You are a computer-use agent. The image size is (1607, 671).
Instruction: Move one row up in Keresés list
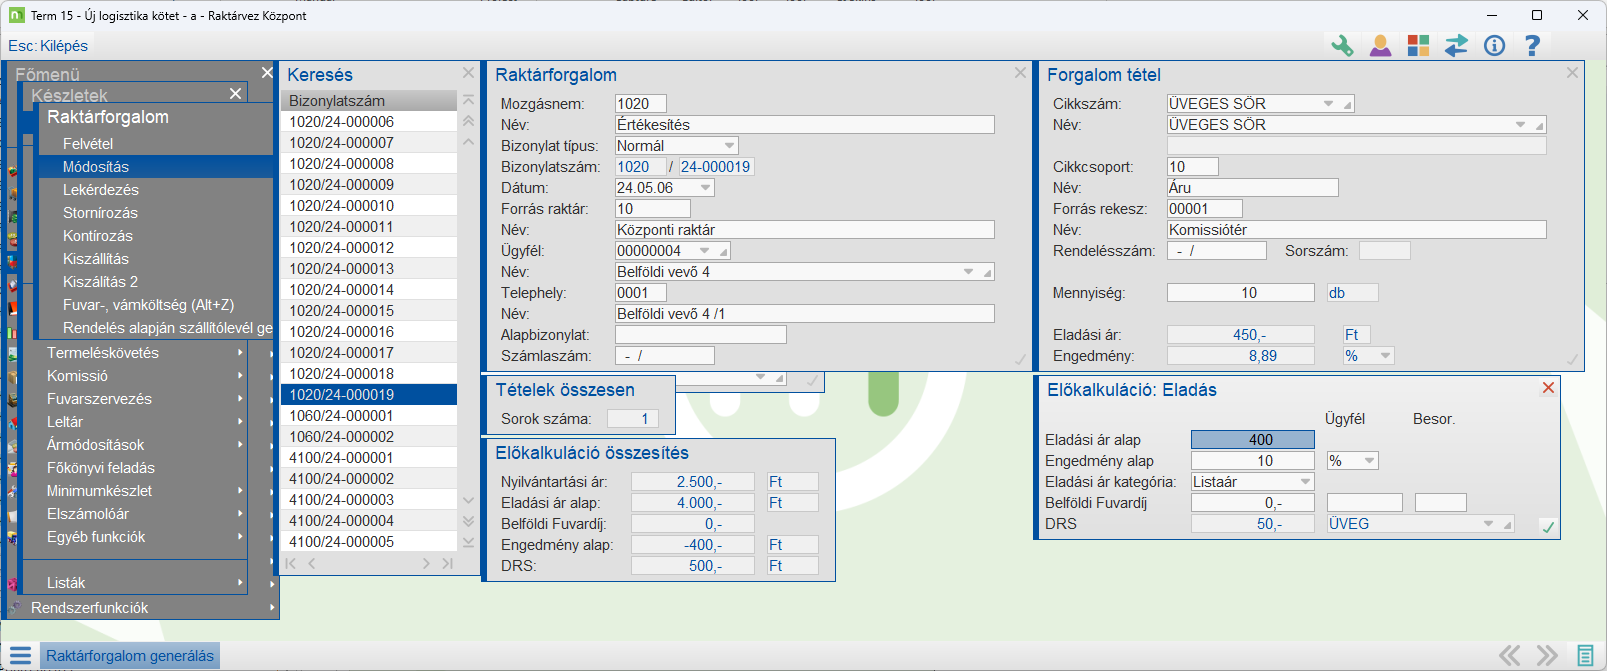tap(468, 142)
